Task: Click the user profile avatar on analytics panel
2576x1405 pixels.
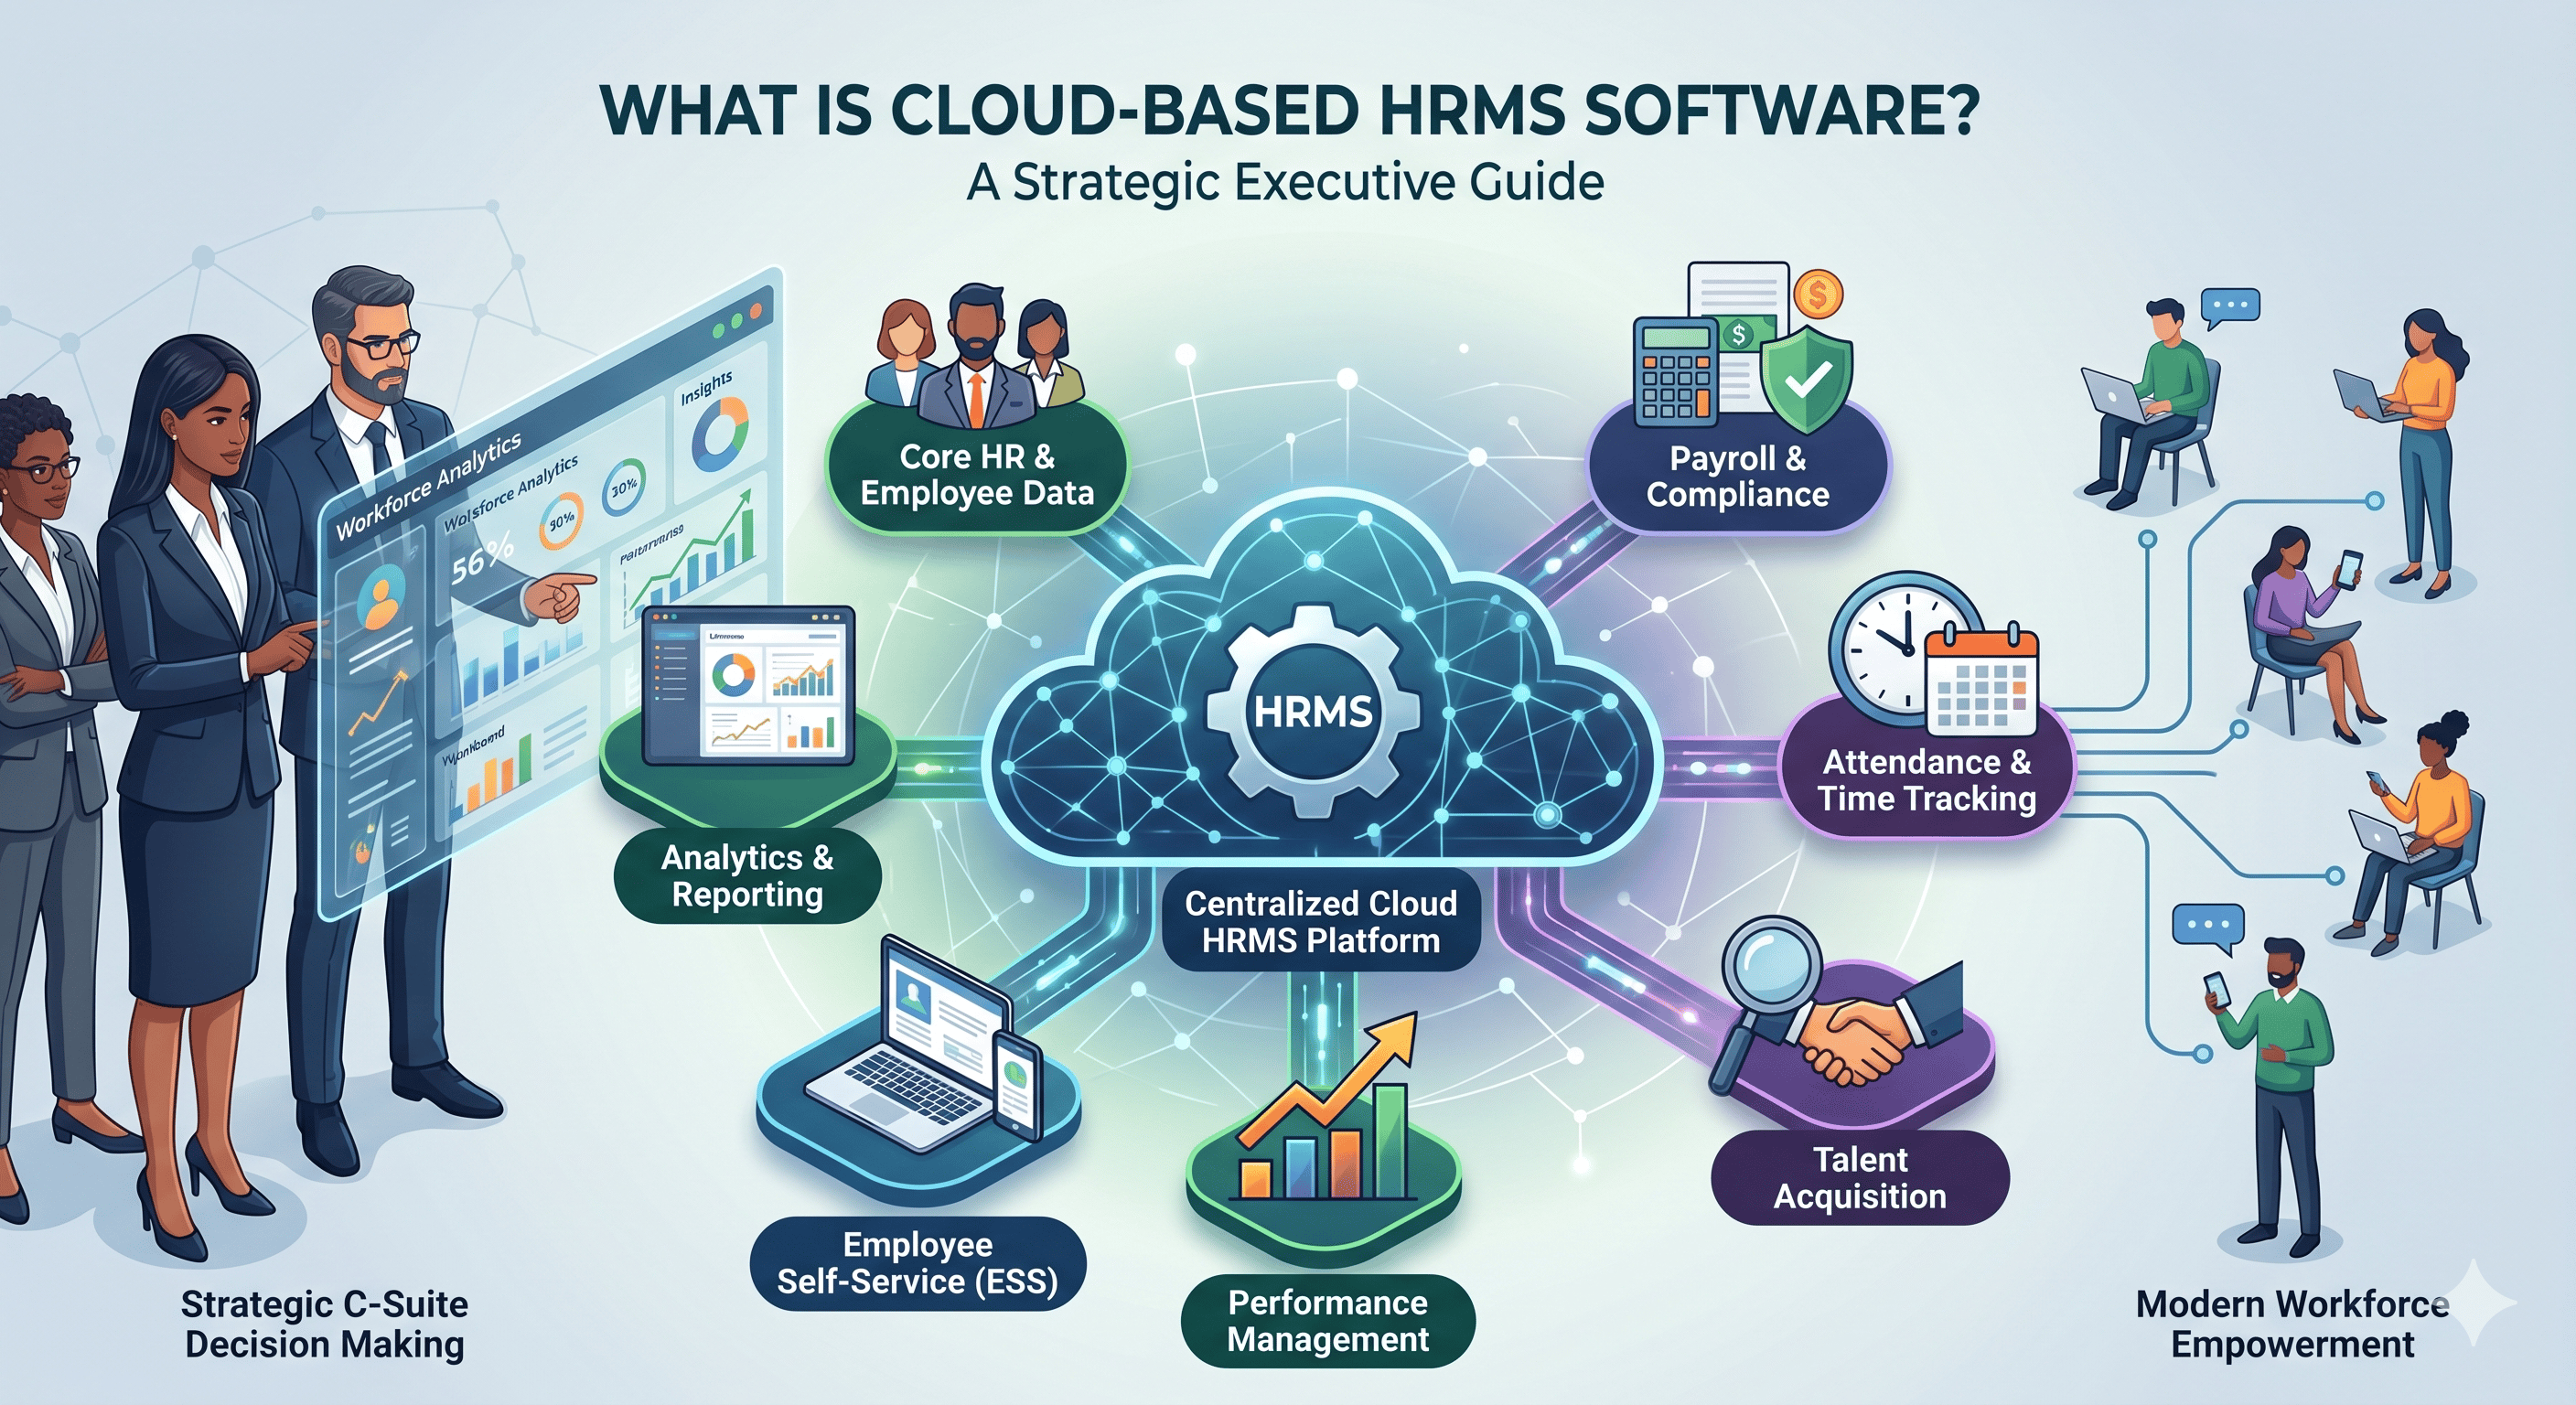Action: [x=380, y=596]
